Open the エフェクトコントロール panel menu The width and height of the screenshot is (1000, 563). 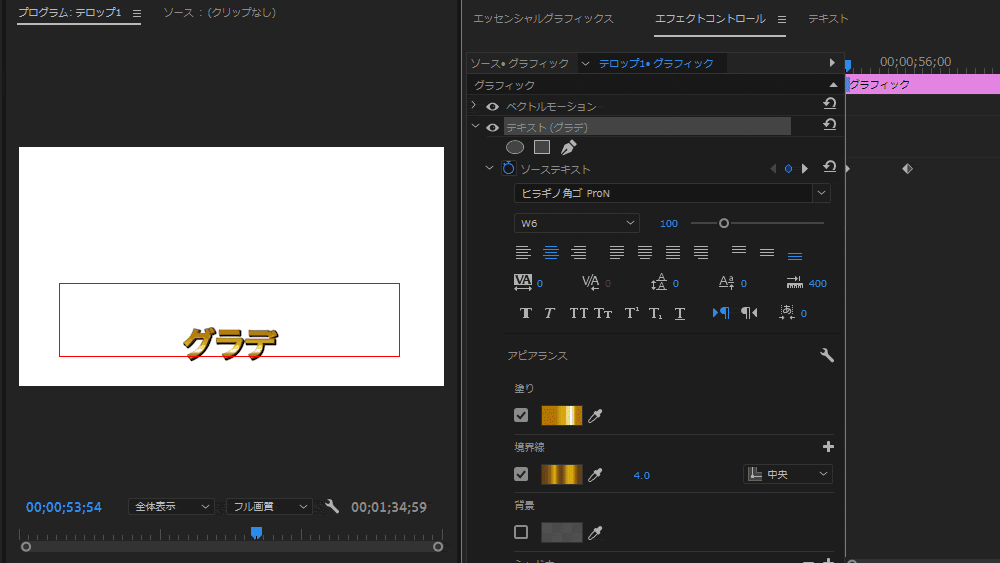pyautogui.click(x=782, y=20)
